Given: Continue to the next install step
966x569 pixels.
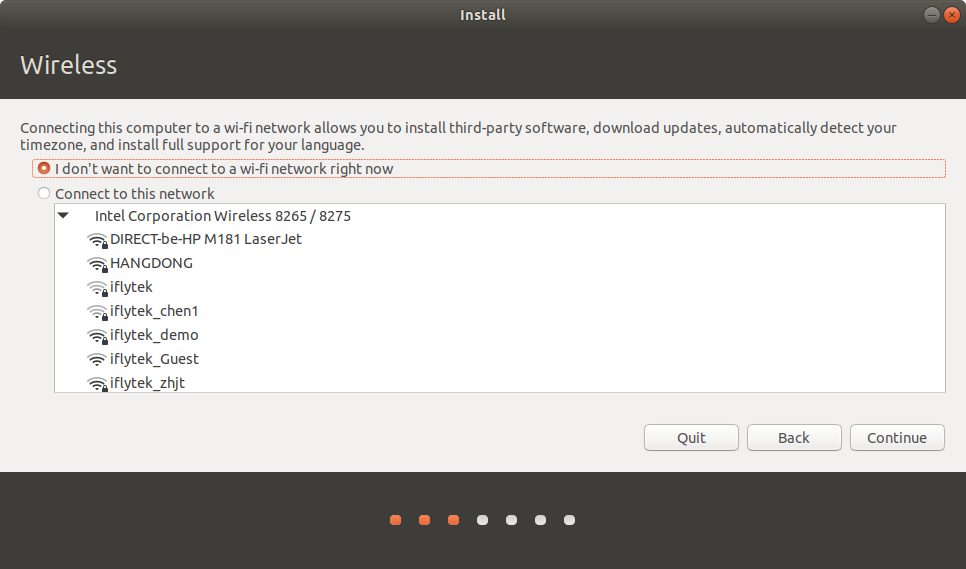Looking at the screenshot, I should click(897, 438).
